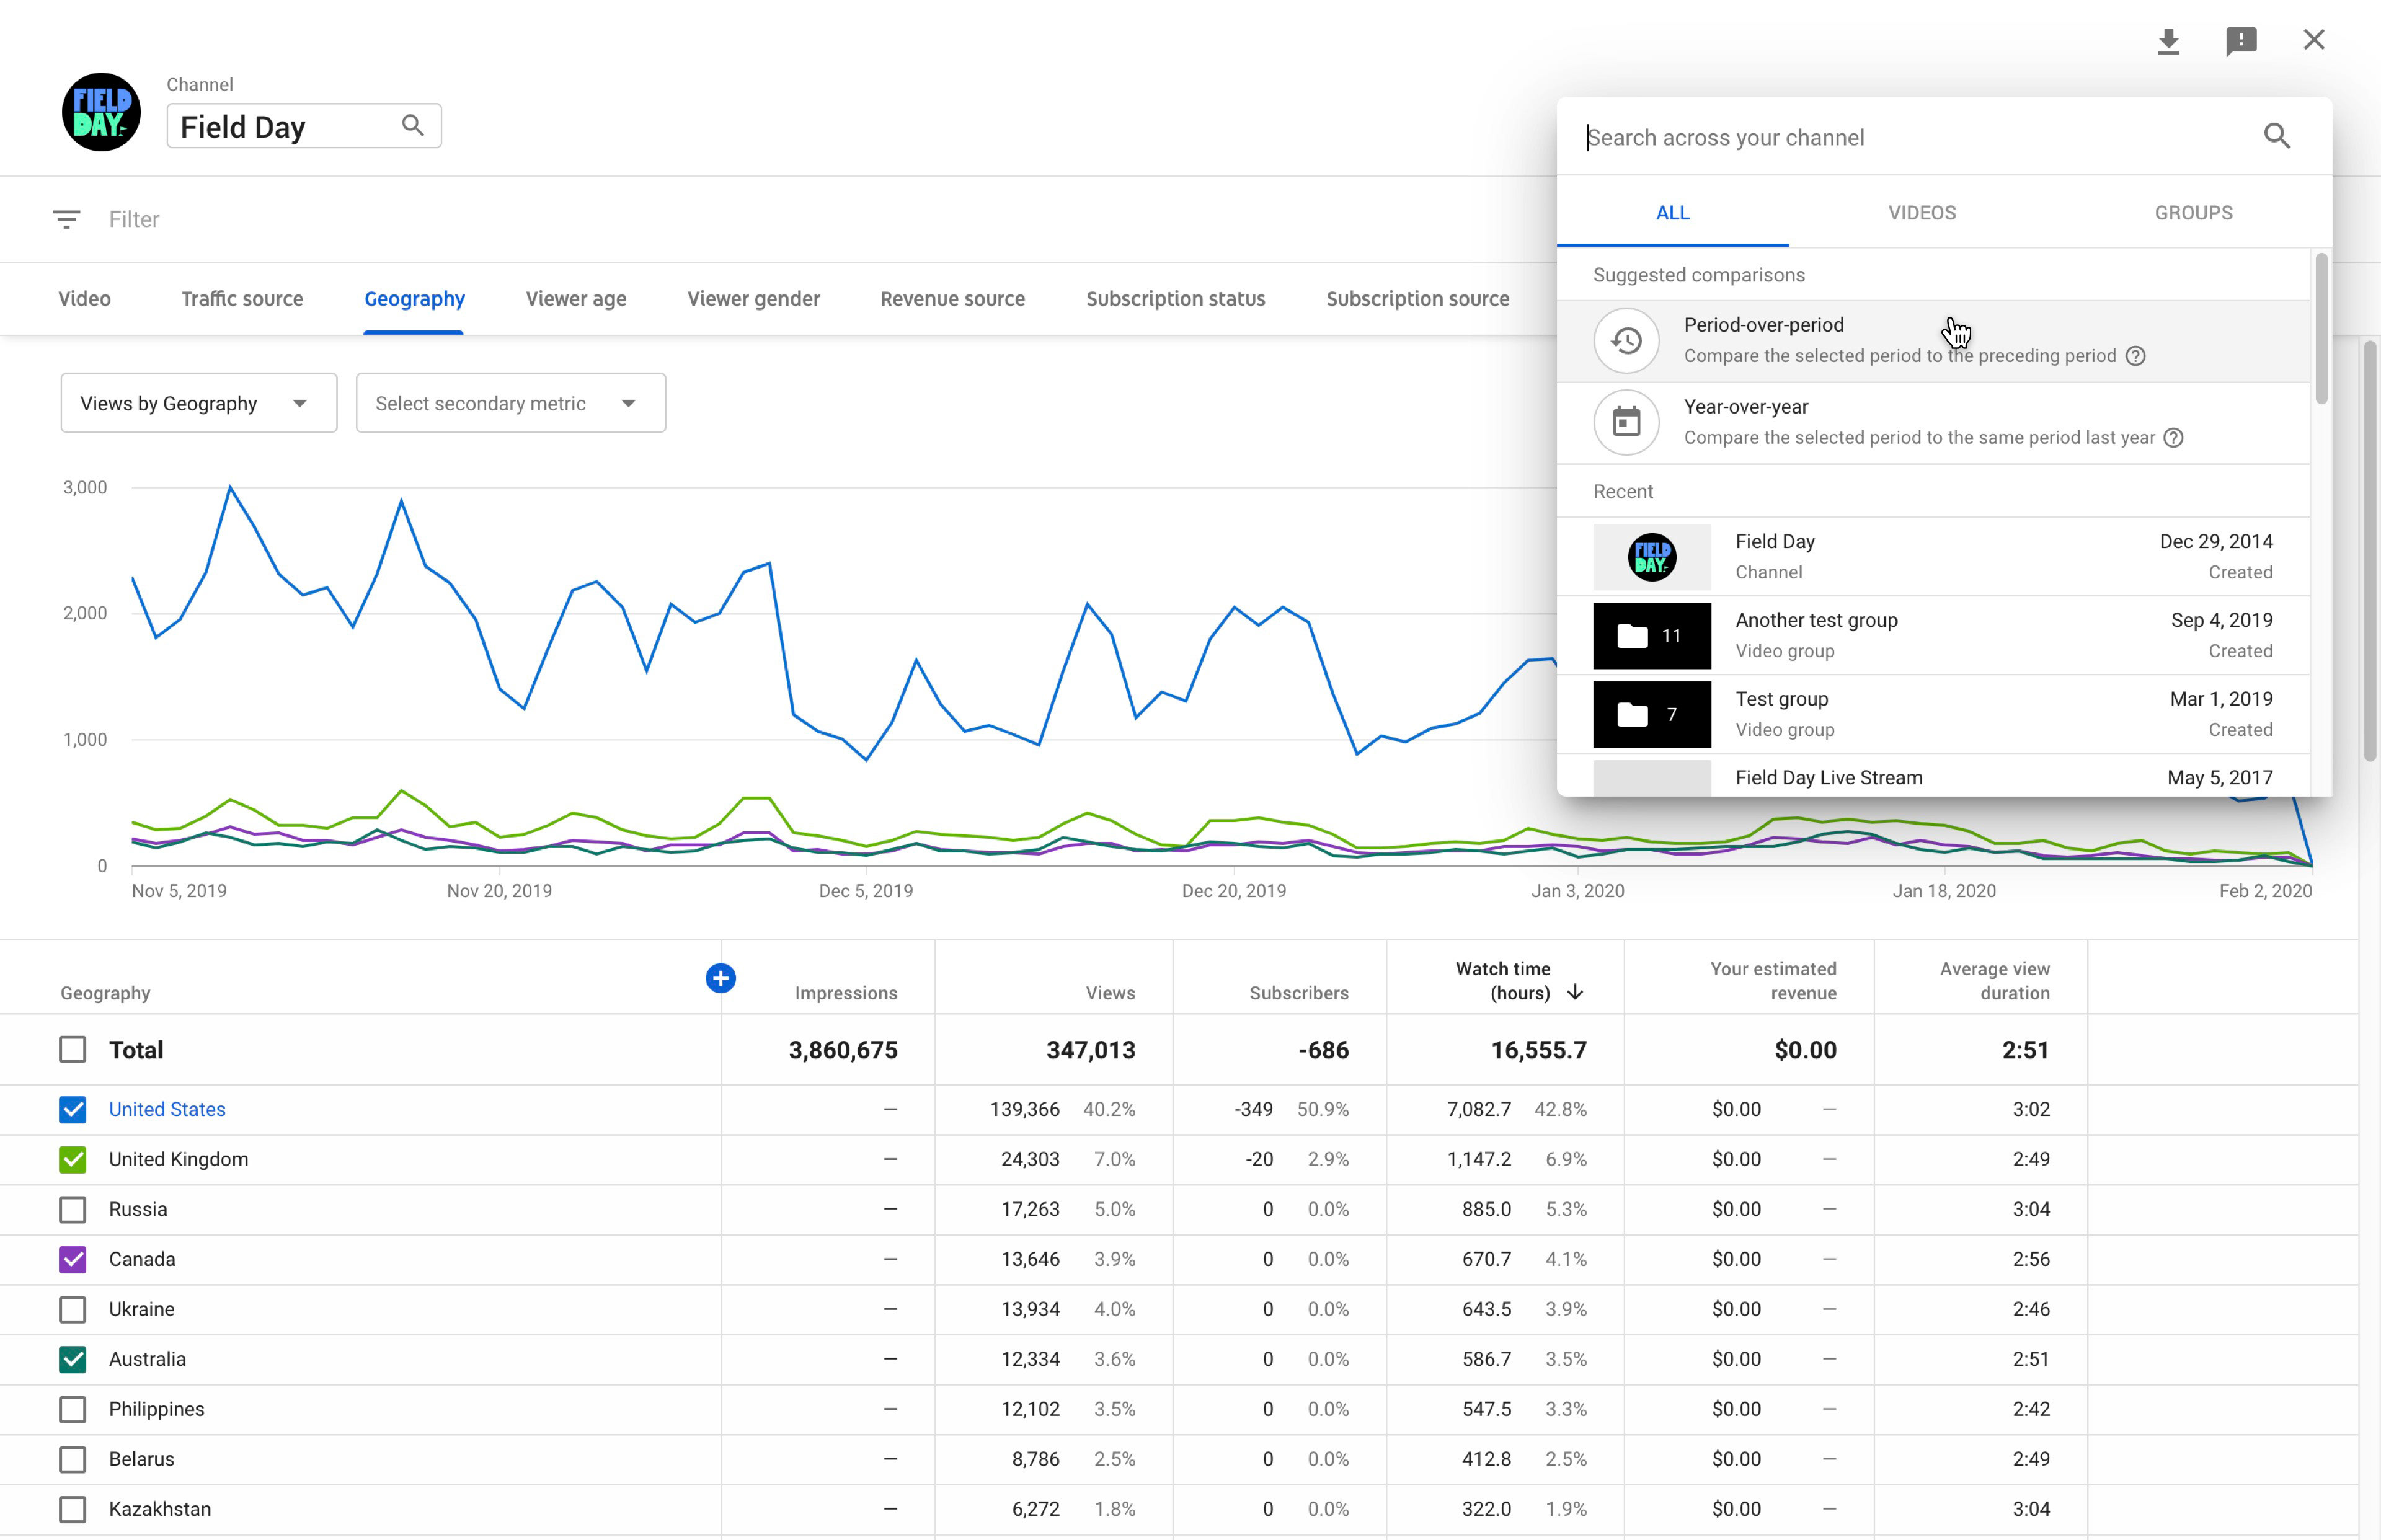The image size is (2381, 1540).
Task: Click the Geography column header label
Action: [x=105, y=993]
